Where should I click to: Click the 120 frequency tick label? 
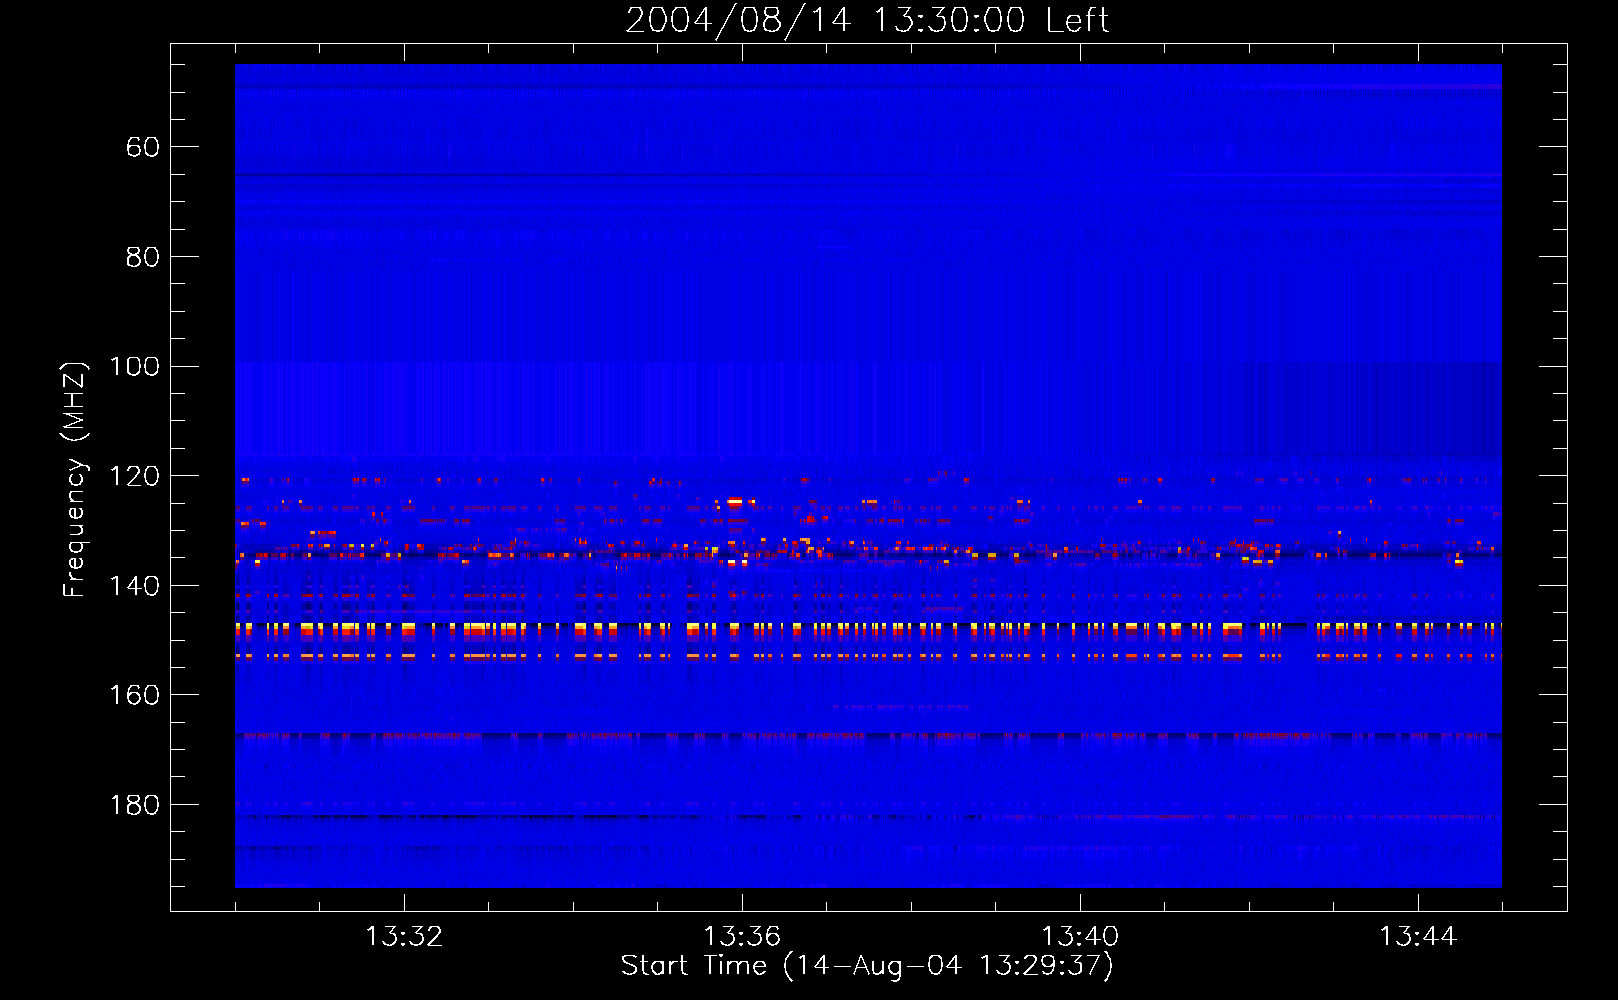tap(134, 476)
